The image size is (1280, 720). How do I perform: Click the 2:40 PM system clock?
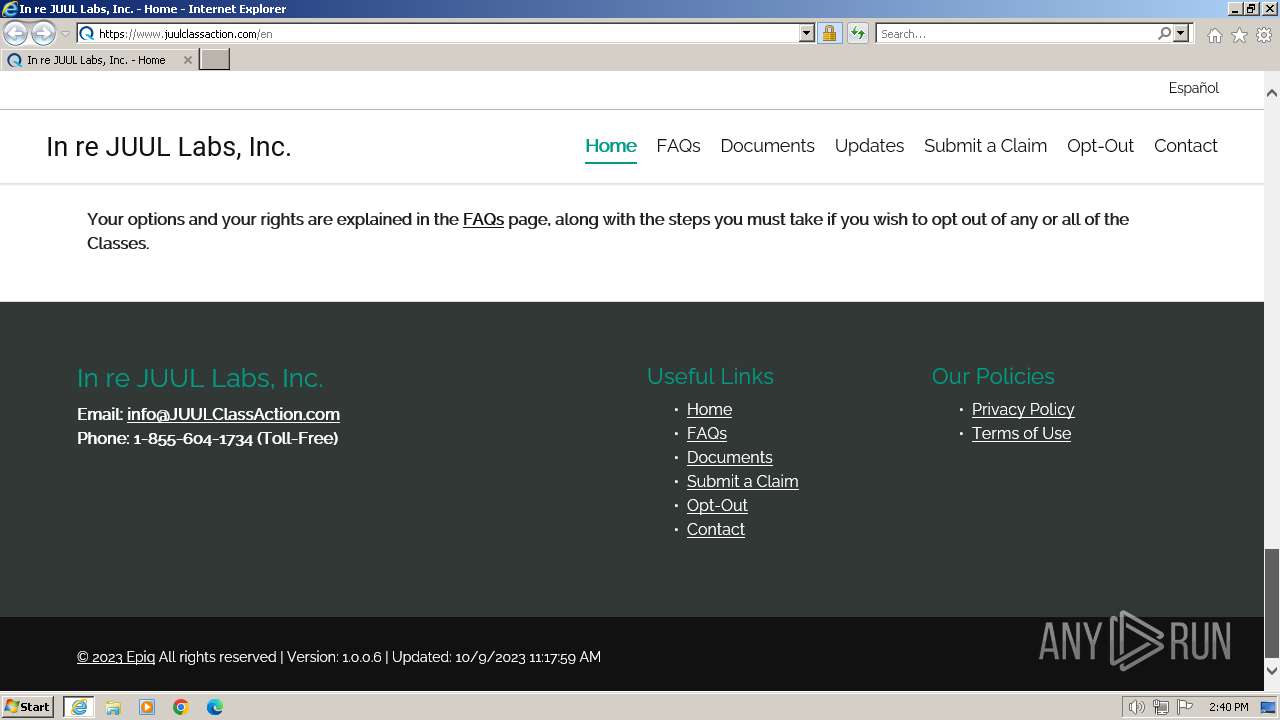(x=1228, y=707)
